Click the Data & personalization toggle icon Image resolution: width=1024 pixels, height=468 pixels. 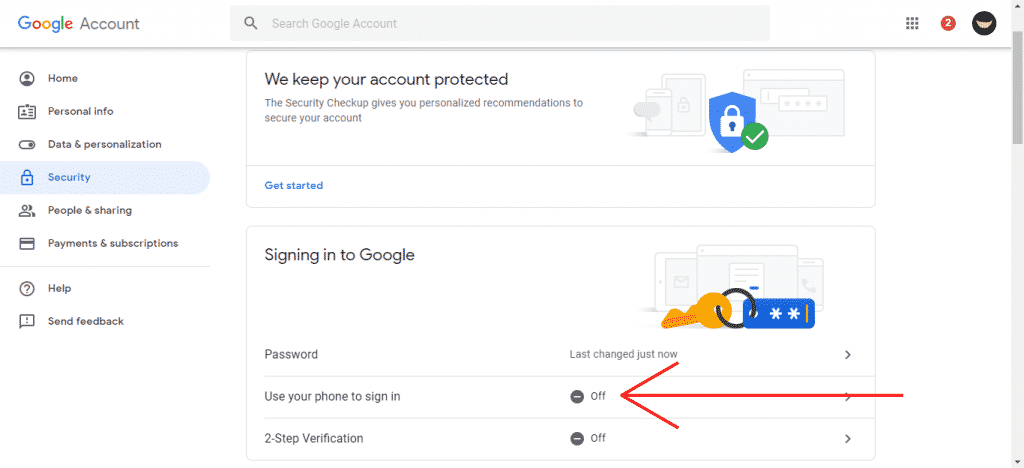pos(27,144)
